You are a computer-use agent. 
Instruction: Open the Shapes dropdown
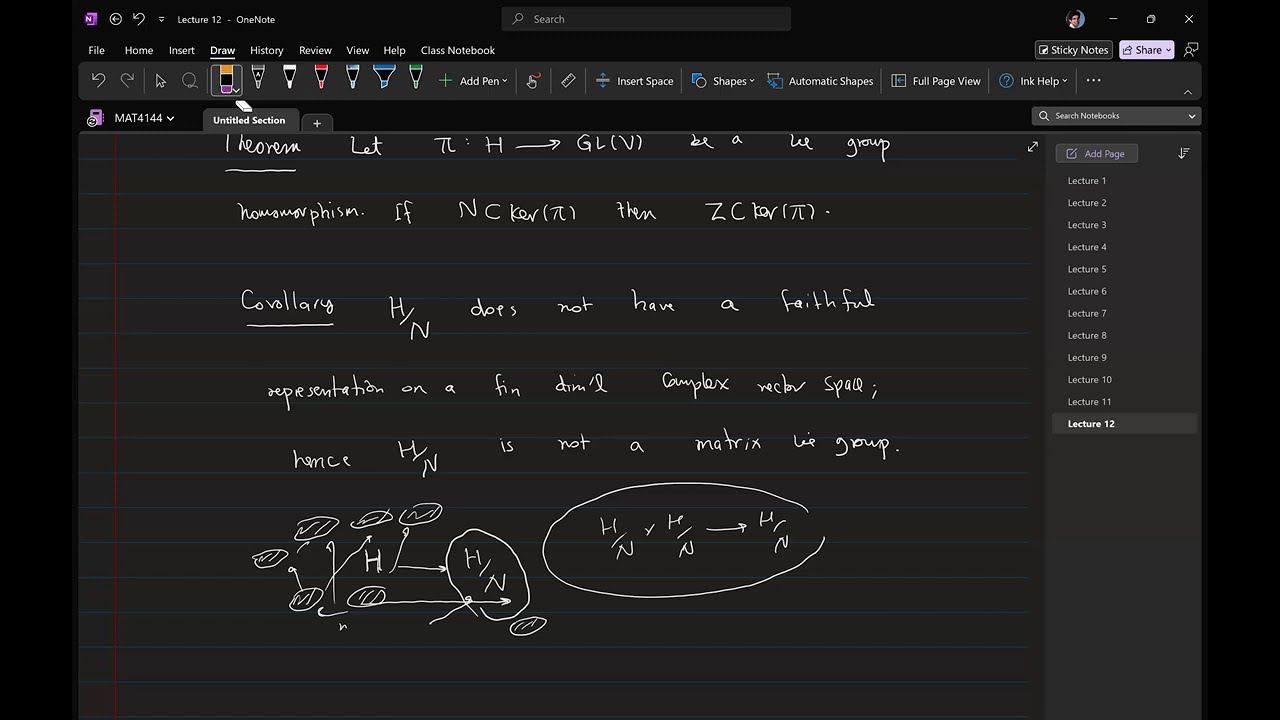(x=723, y=81)
